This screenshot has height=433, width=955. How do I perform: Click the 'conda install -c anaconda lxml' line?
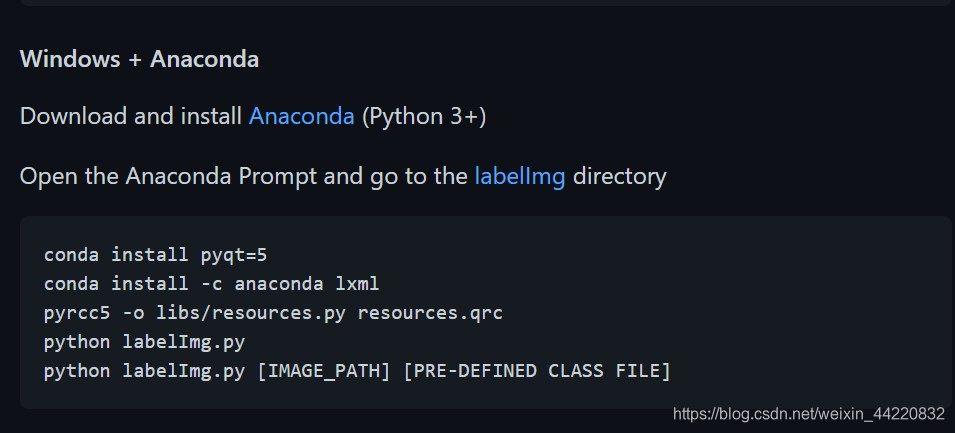coord(211,284)
